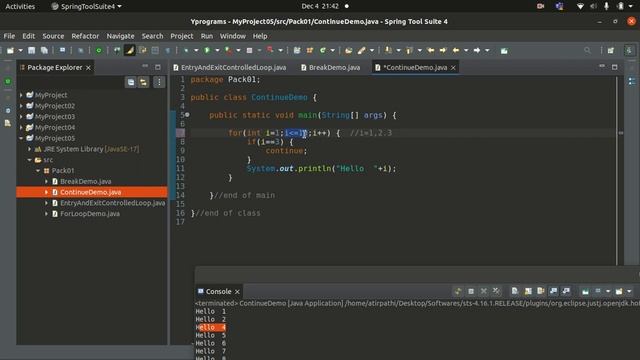Switch to EntryAndExitControlledLoop.java editor tab
Viewport: 640px width, 360px height.
230,67
